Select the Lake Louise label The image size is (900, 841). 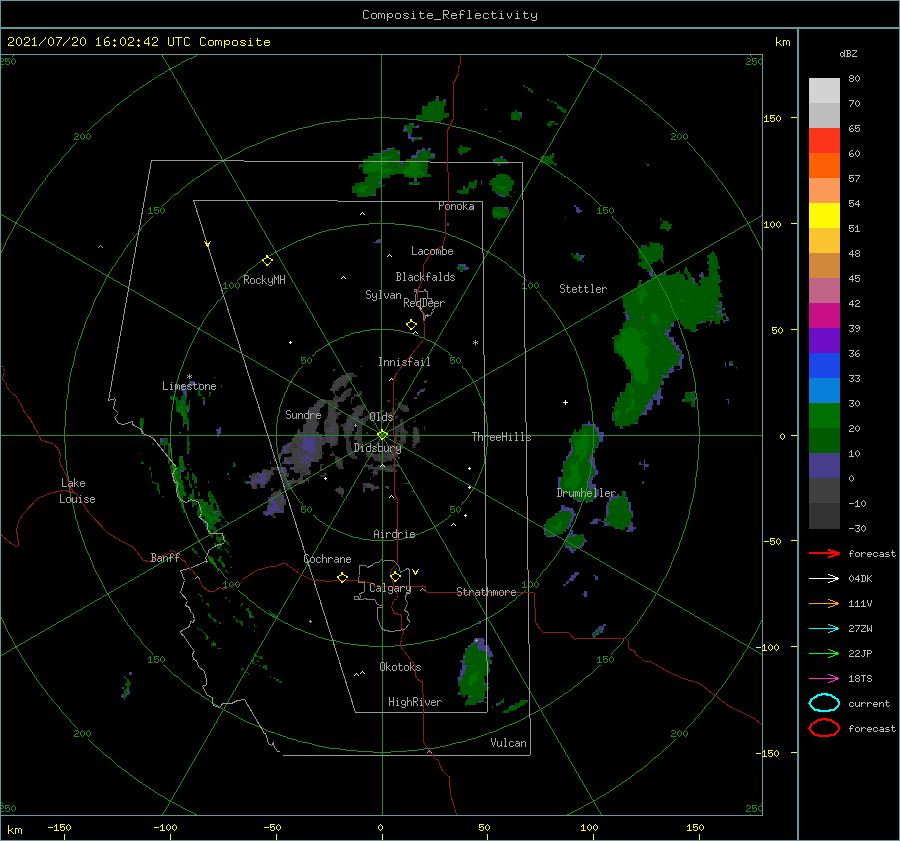click(77, 491)
